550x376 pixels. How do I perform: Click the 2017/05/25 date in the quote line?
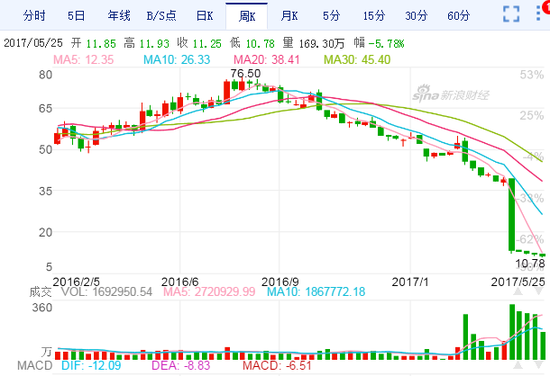33,43
